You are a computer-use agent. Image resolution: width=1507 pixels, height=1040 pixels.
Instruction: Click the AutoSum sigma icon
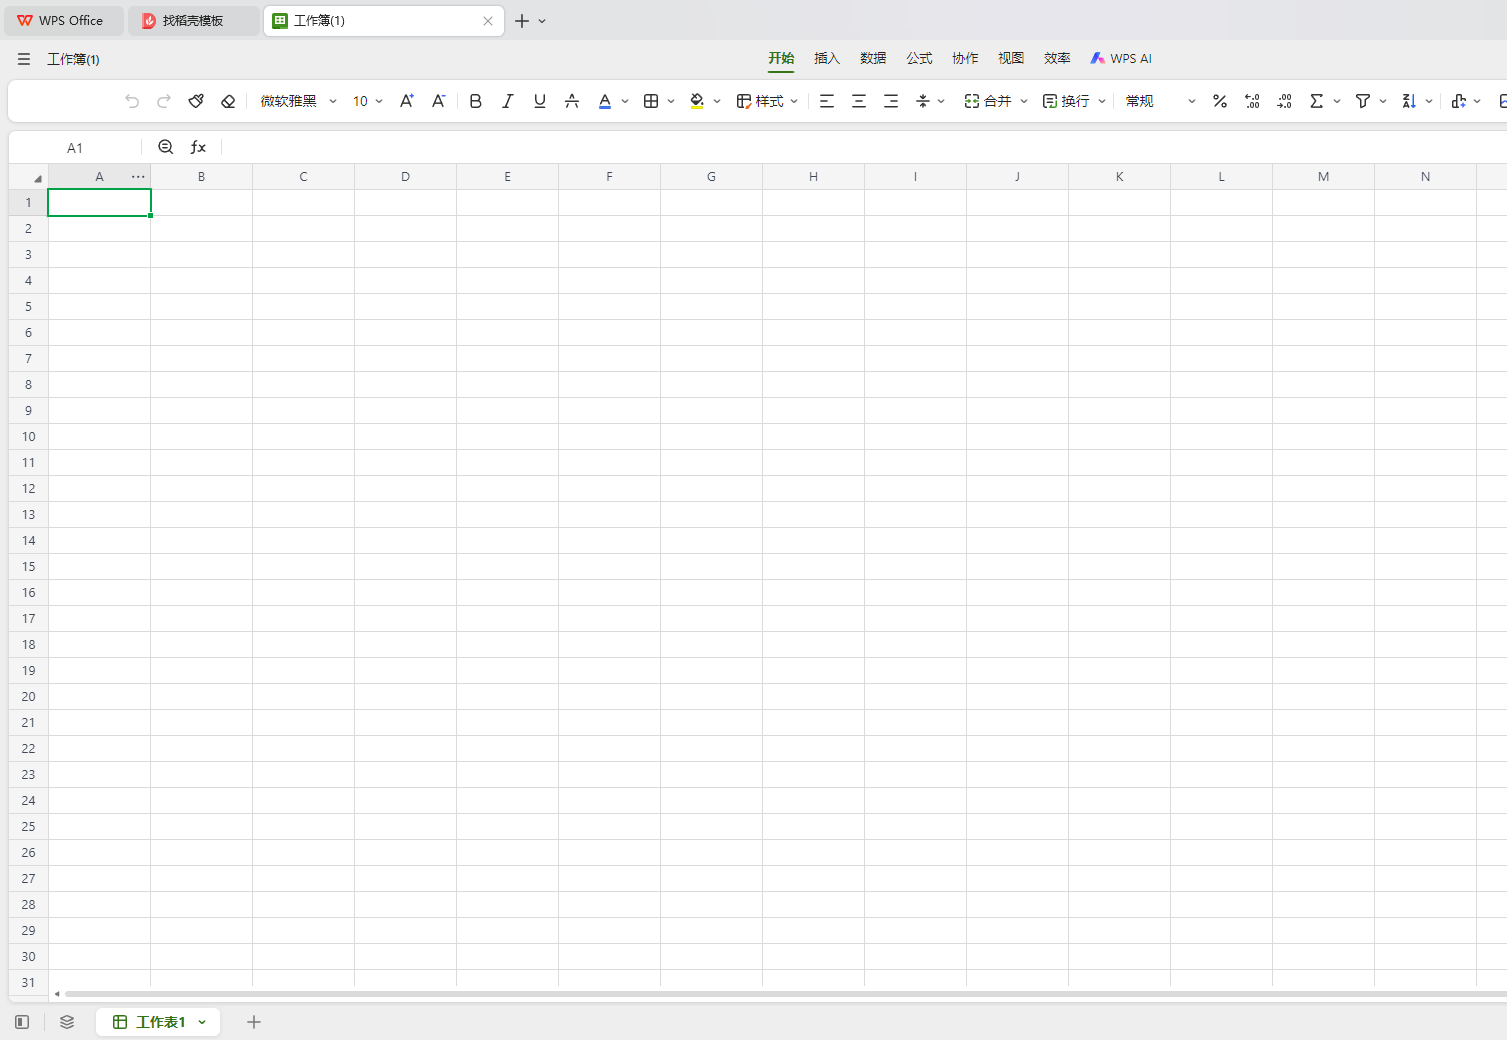[x=1316, y=101]
